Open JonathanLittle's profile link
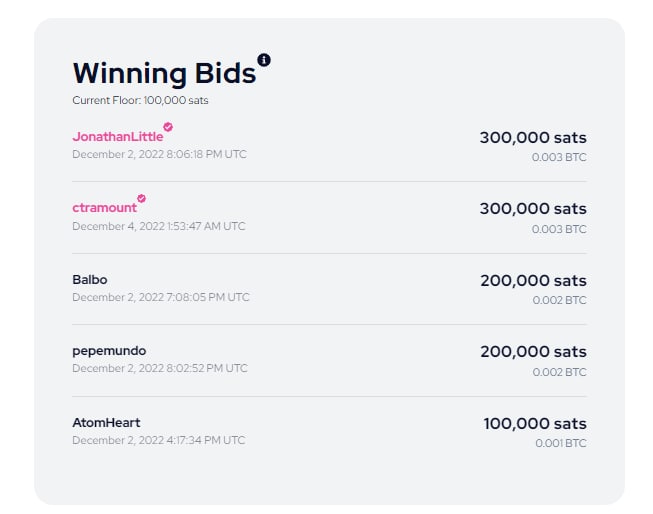 pos(118,137)
